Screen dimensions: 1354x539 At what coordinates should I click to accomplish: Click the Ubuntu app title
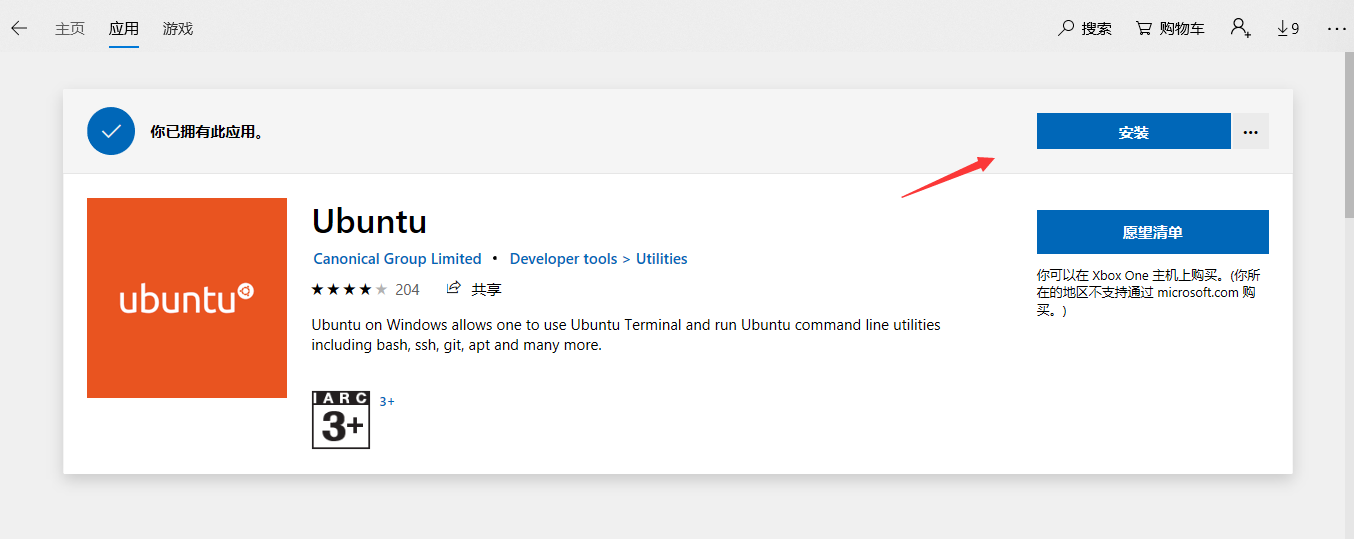pyautogui.click(x=369, y=220)
